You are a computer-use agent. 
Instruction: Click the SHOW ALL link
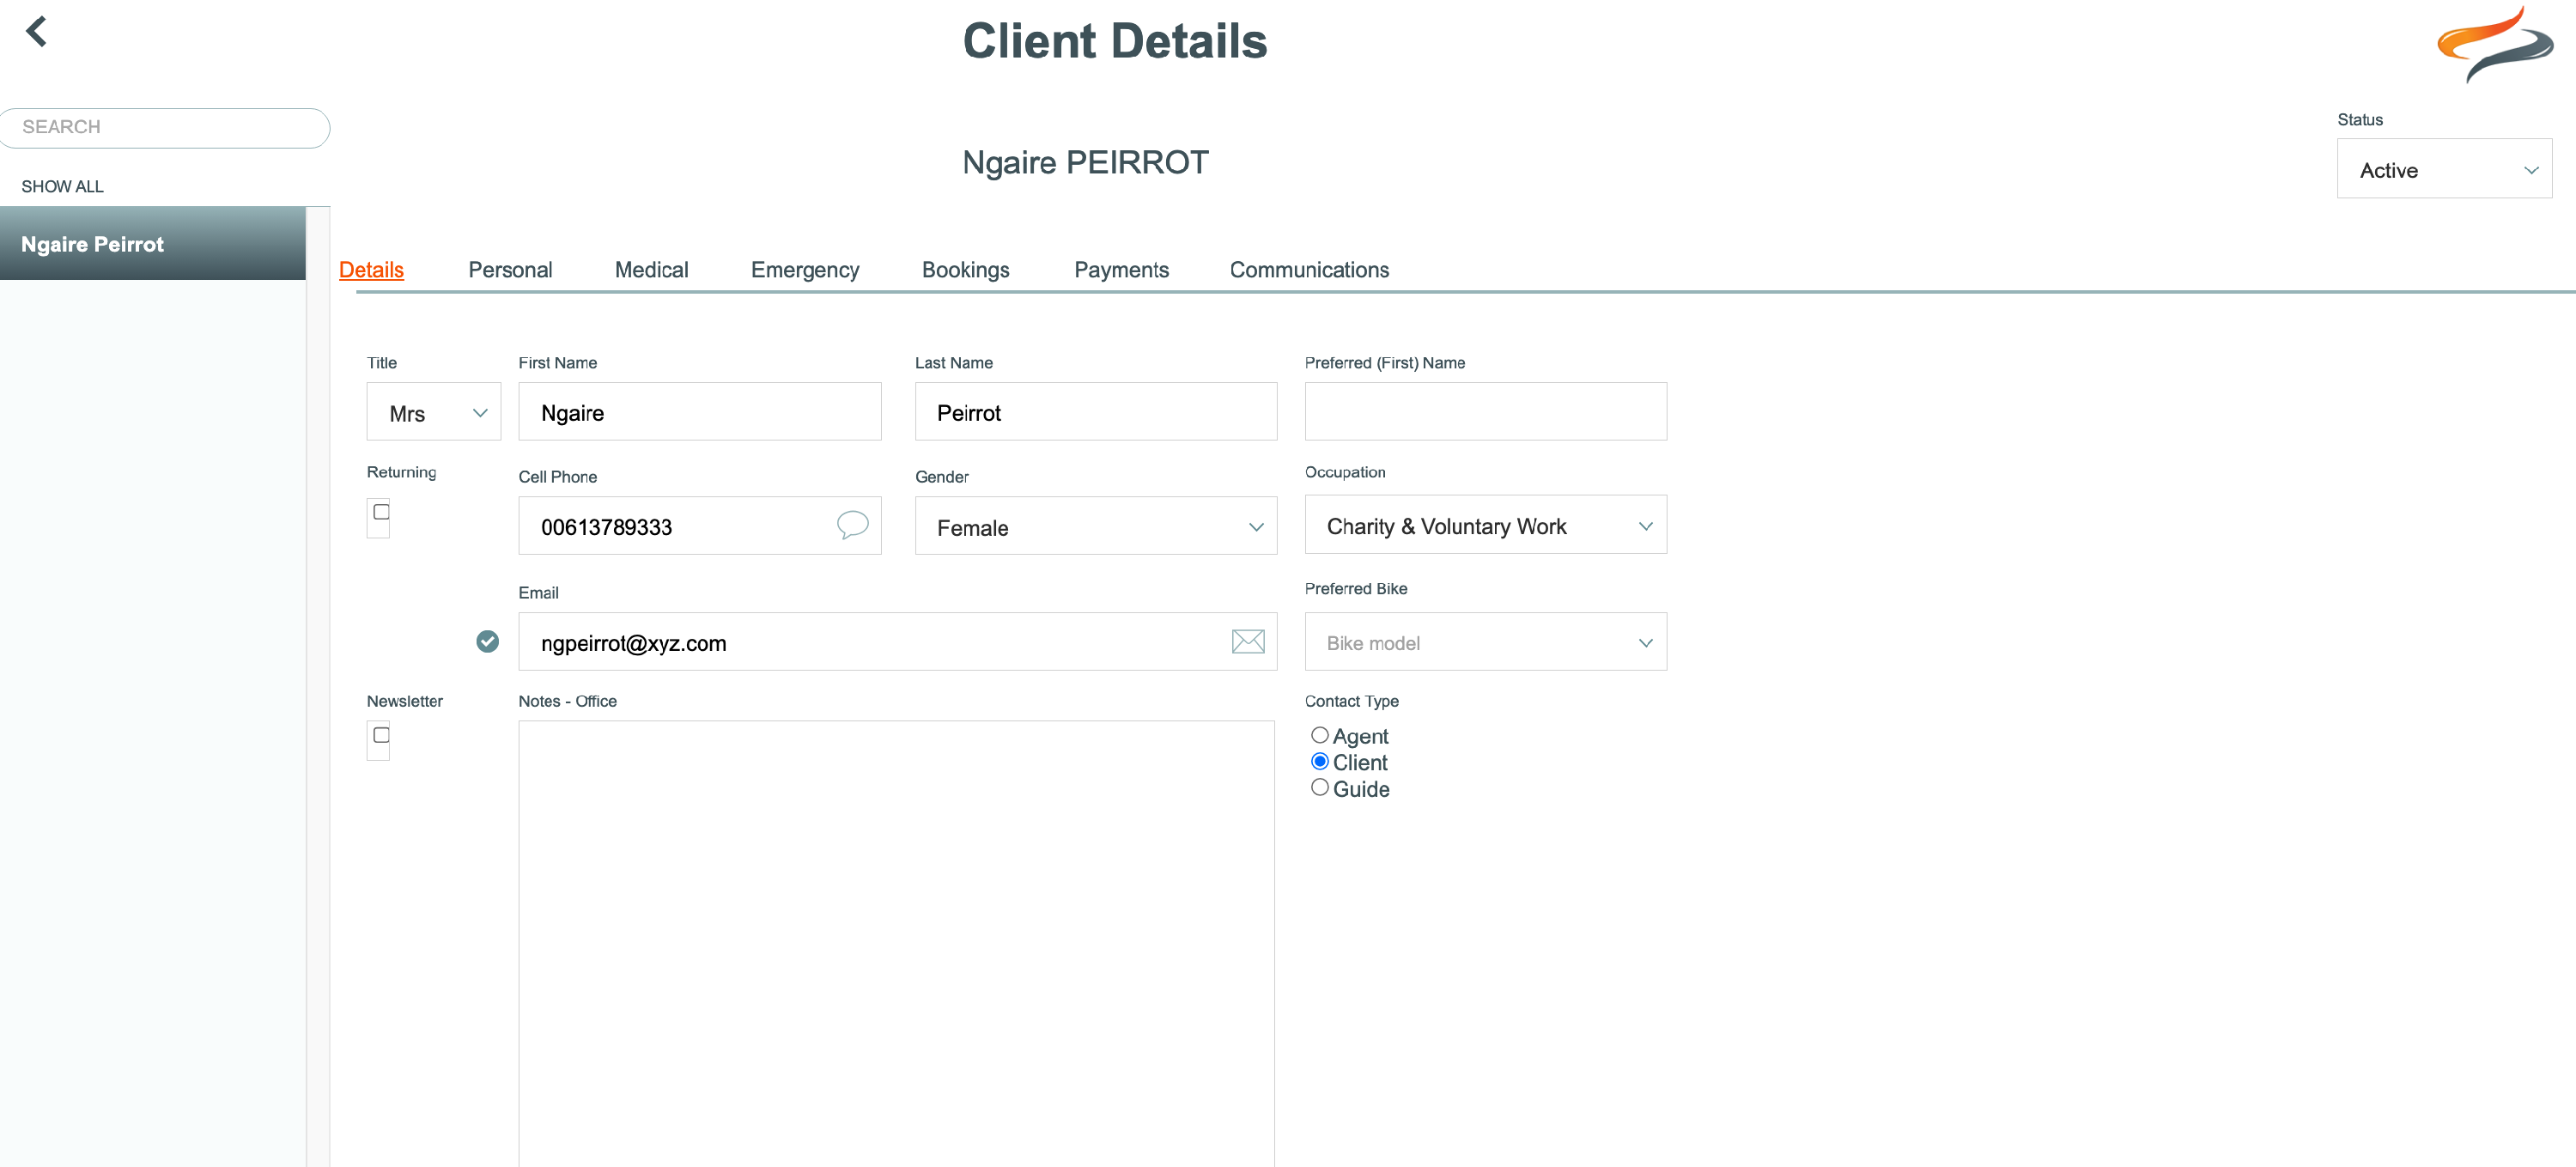(x=62, y=186)
